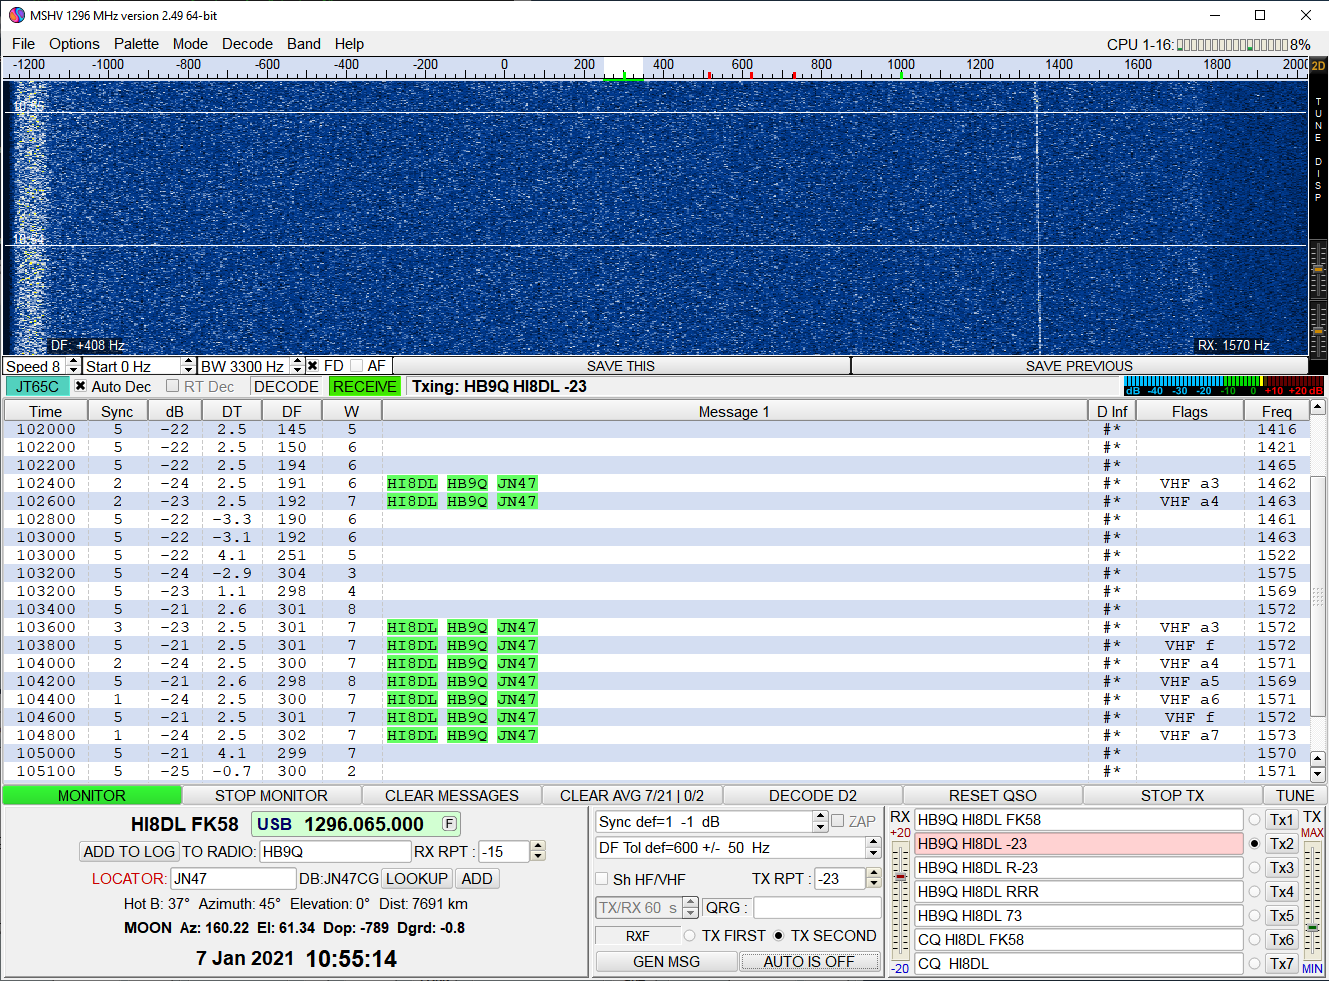1329x981 pixels.
Task: Disable the Auto Dec checkbox
Action: click(81, 387)
